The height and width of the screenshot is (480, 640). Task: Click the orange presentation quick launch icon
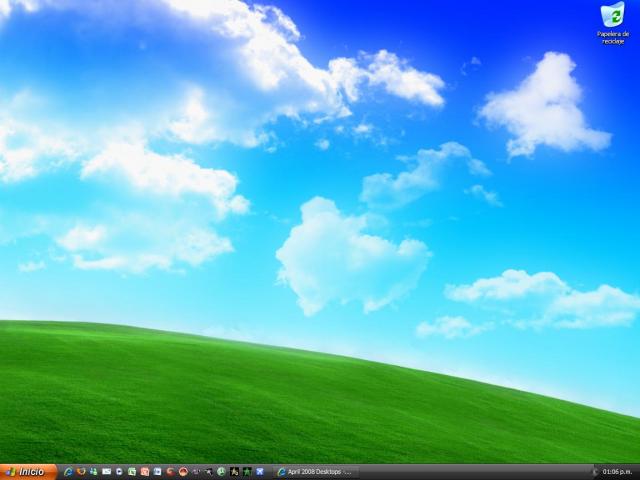[144, 472]
